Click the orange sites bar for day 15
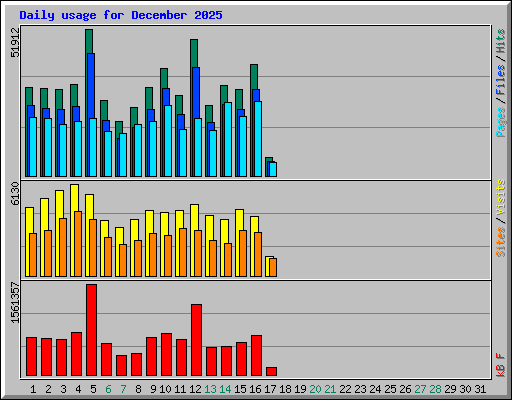This screenshot has width=512, height=400. point(243,253)
